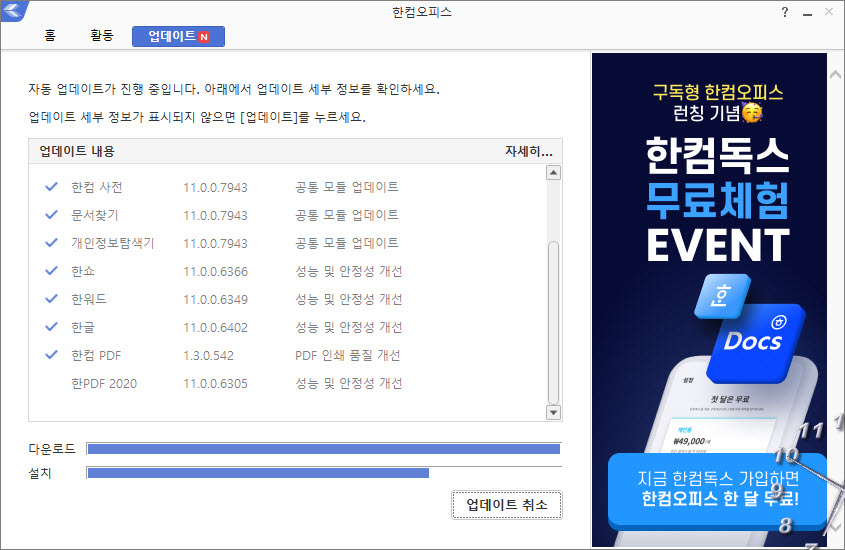Toggle the checkmark for 한글

pyautogui.click(x=51, y=327)
